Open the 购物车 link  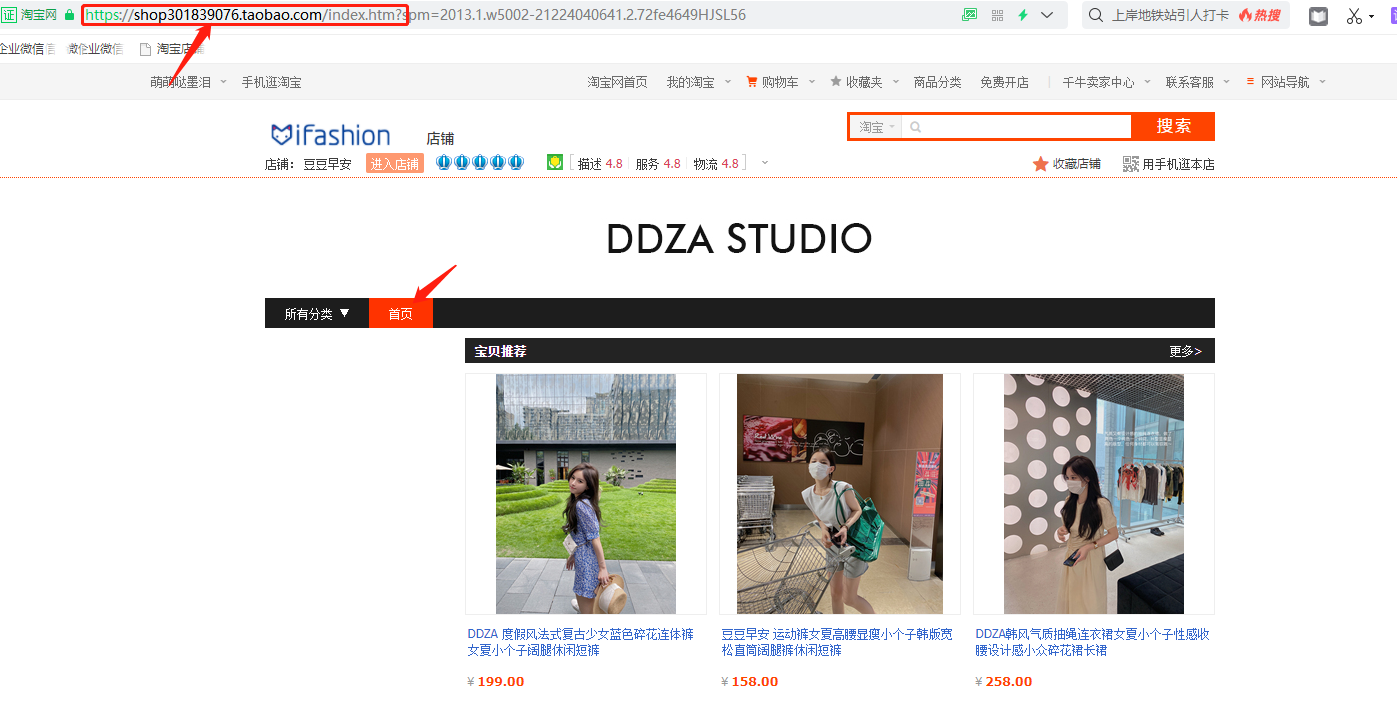pos(780,82)
